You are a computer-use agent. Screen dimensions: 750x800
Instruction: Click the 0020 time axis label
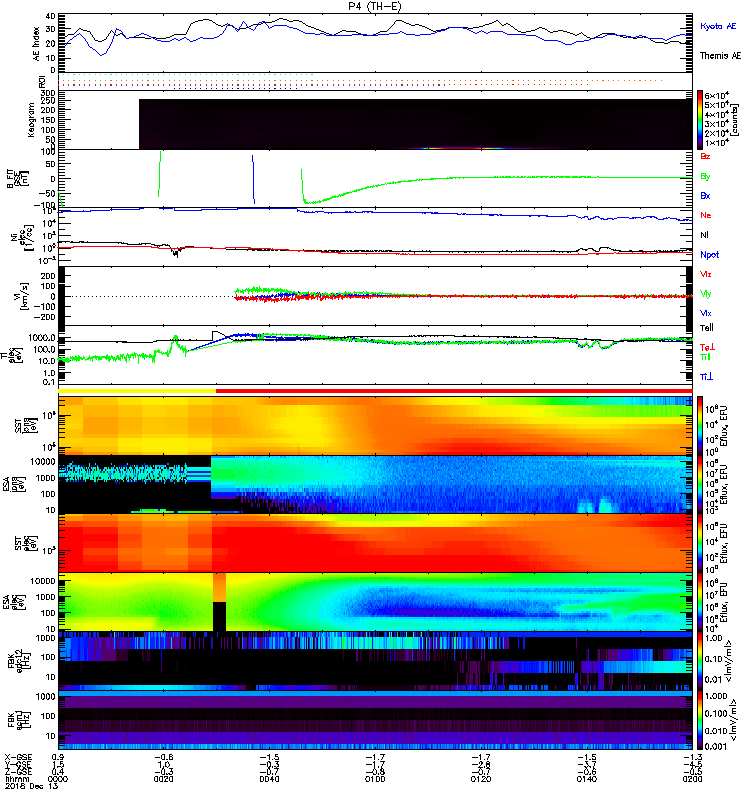pyautogui.click(x=163, y=779)
